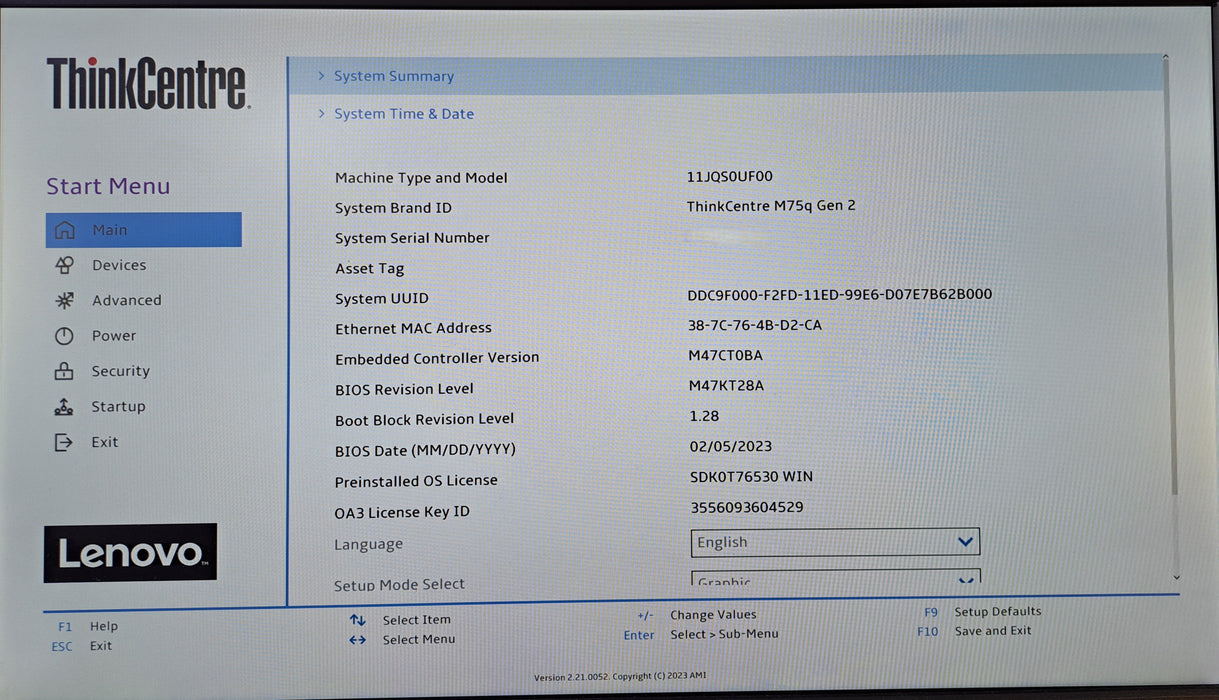Viewport: 1219px width, 700px height.
Task: Select the Power icon in sidebar
Action: (x=64, y=336)
